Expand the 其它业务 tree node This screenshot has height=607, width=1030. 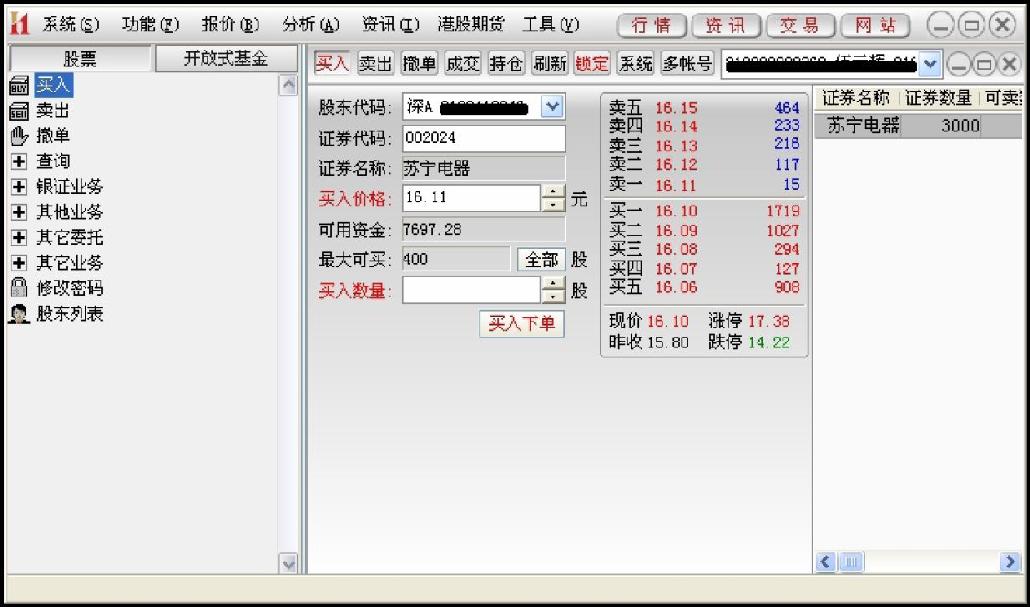19,263
